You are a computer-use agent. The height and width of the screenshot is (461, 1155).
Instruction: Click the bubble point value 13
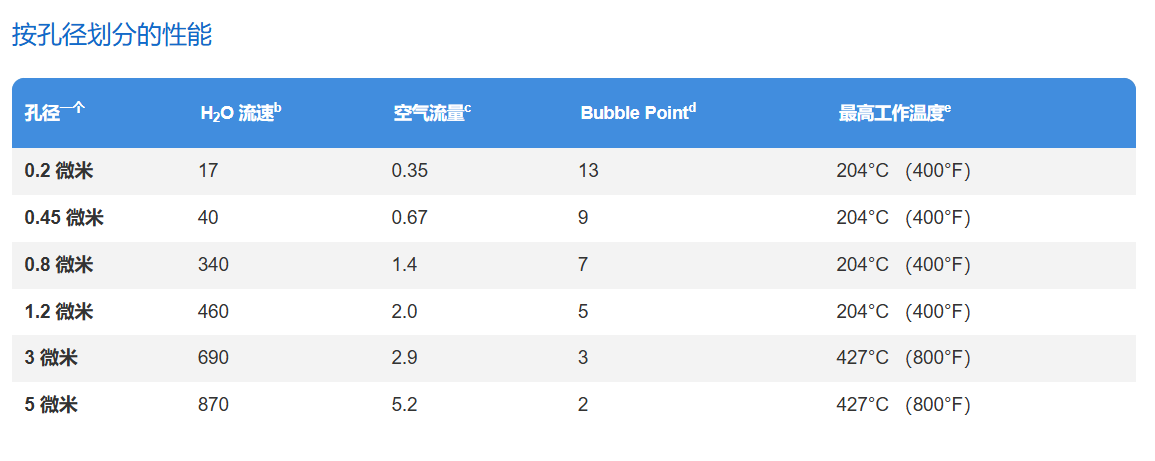click(589, 172)
